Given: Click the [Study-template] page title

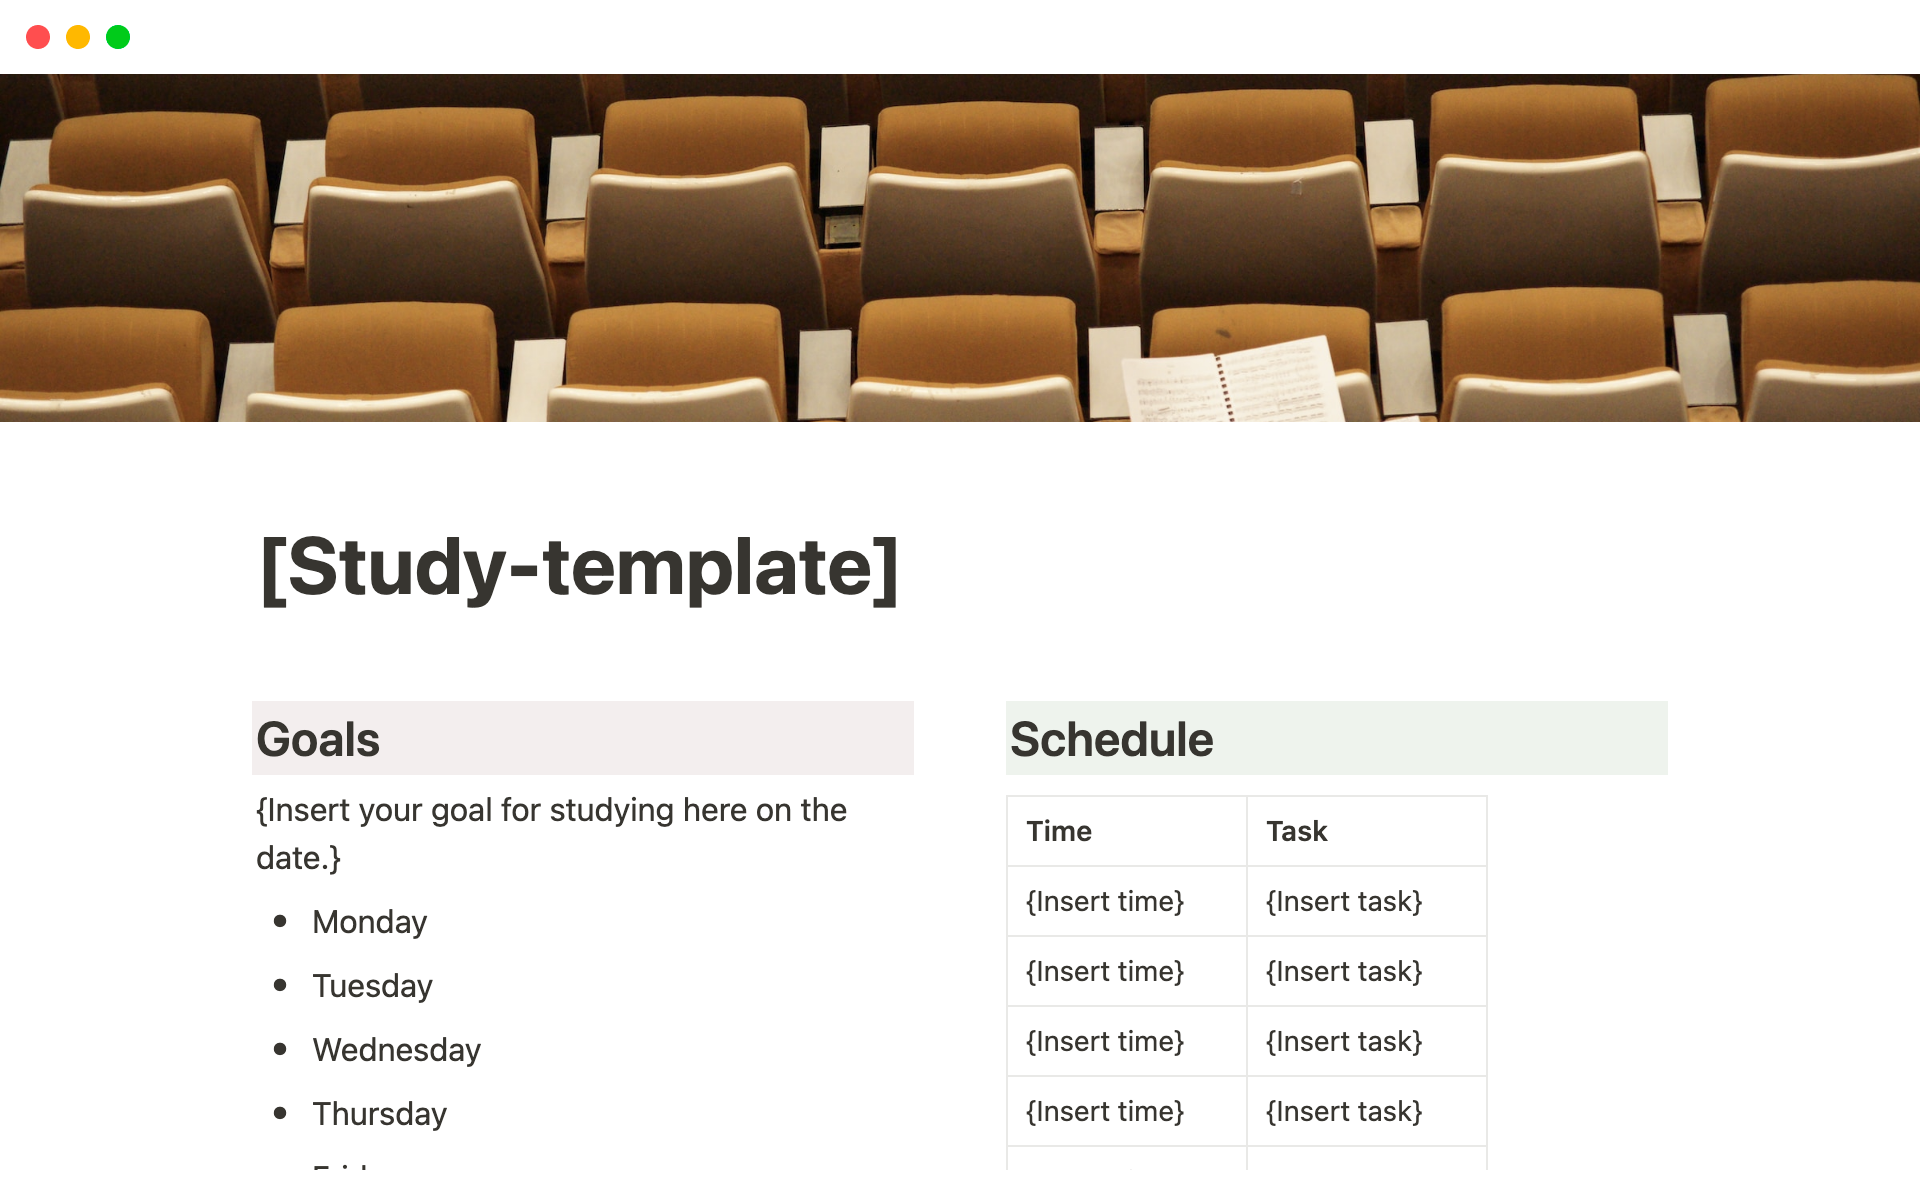Looking at the screenshot, I should 579,568.
